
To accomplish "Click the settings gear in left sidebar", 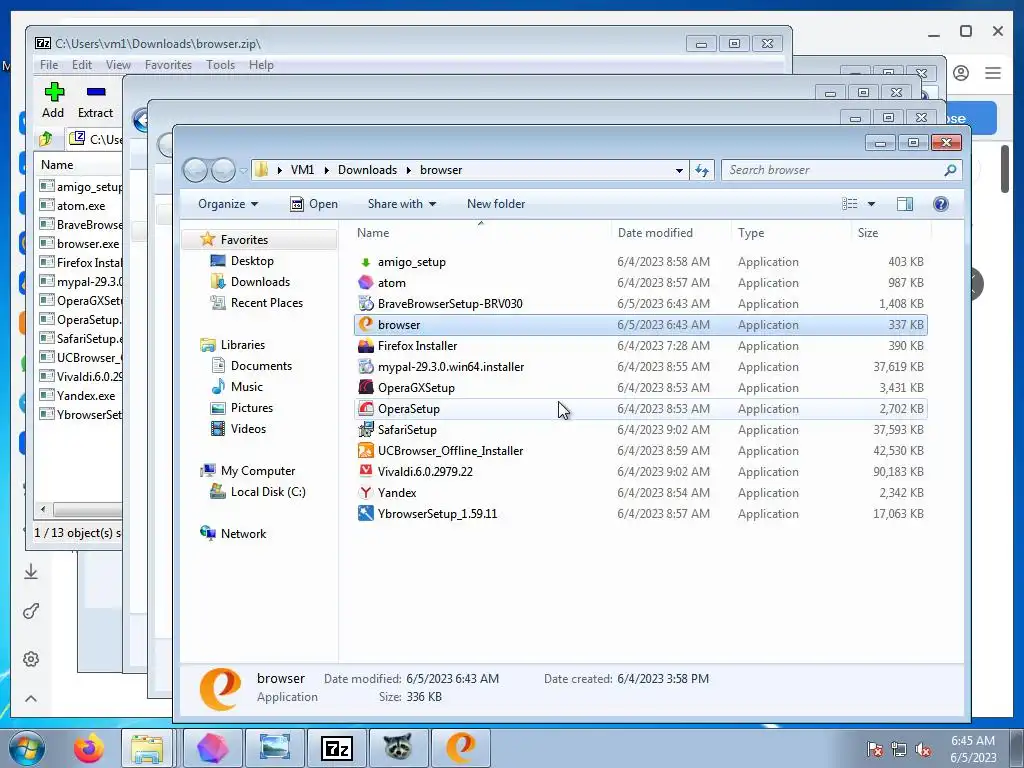I will (x=31, y=659).
